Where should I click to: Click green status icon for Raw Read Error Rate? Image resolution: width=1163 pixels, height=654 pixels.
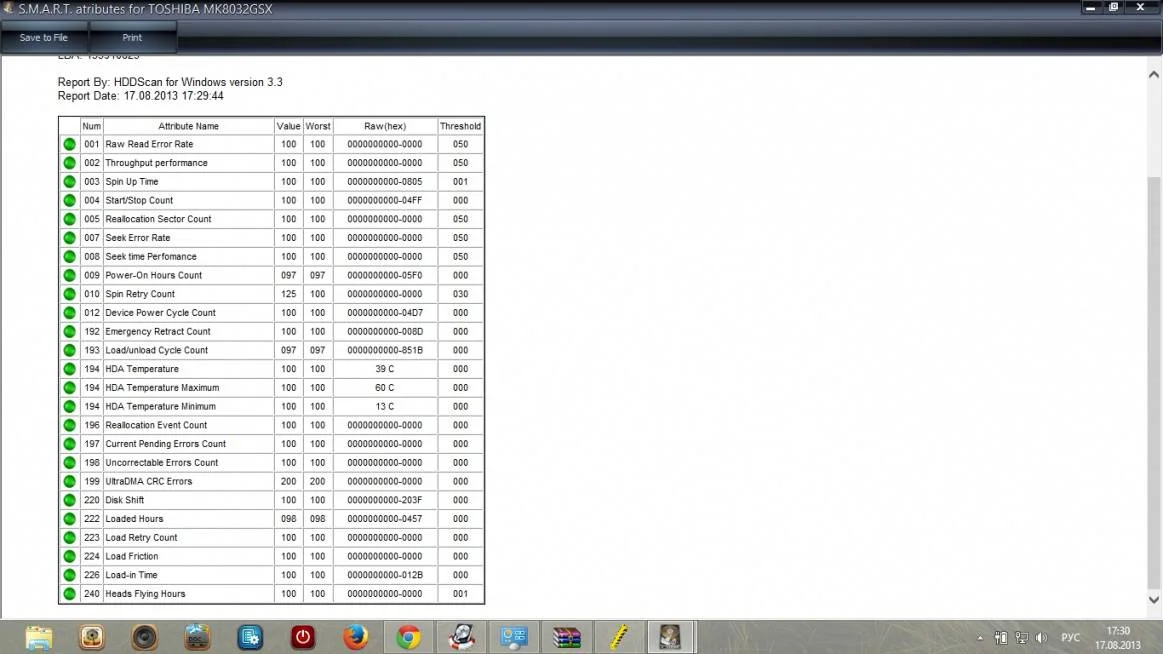pos(70,145)
